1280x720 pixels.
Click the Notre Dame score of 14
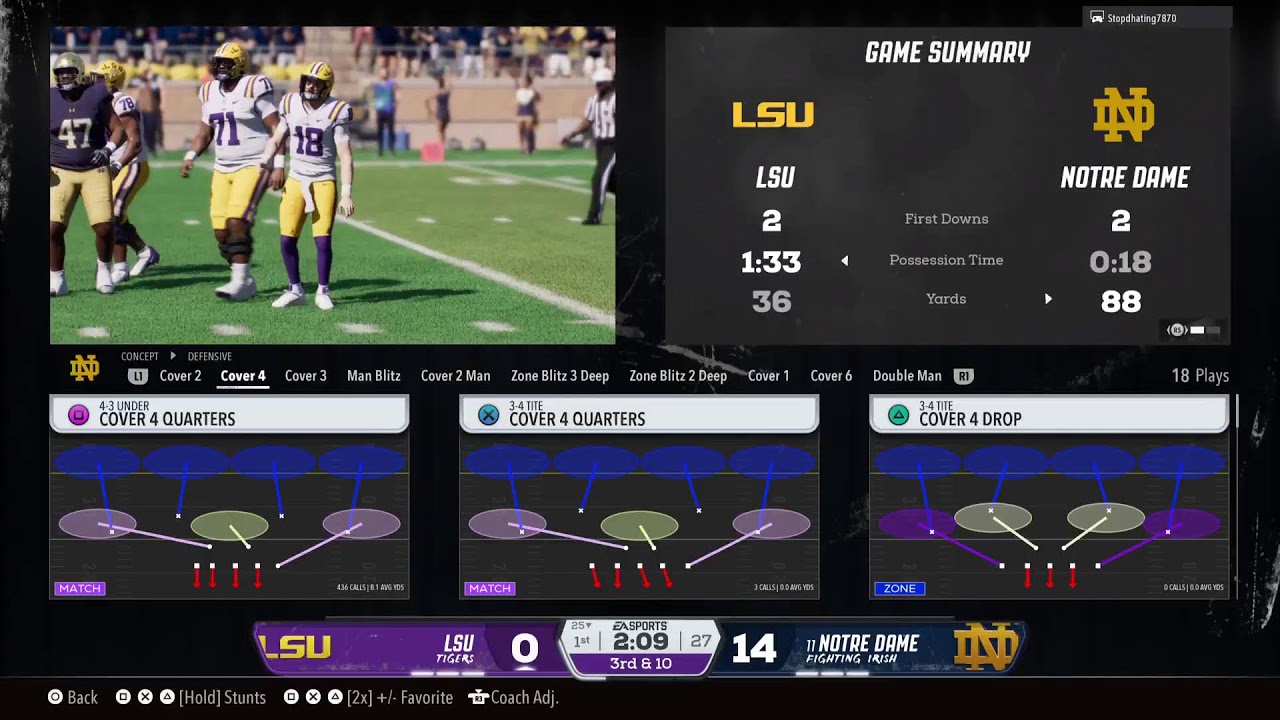tap(754, 649)
